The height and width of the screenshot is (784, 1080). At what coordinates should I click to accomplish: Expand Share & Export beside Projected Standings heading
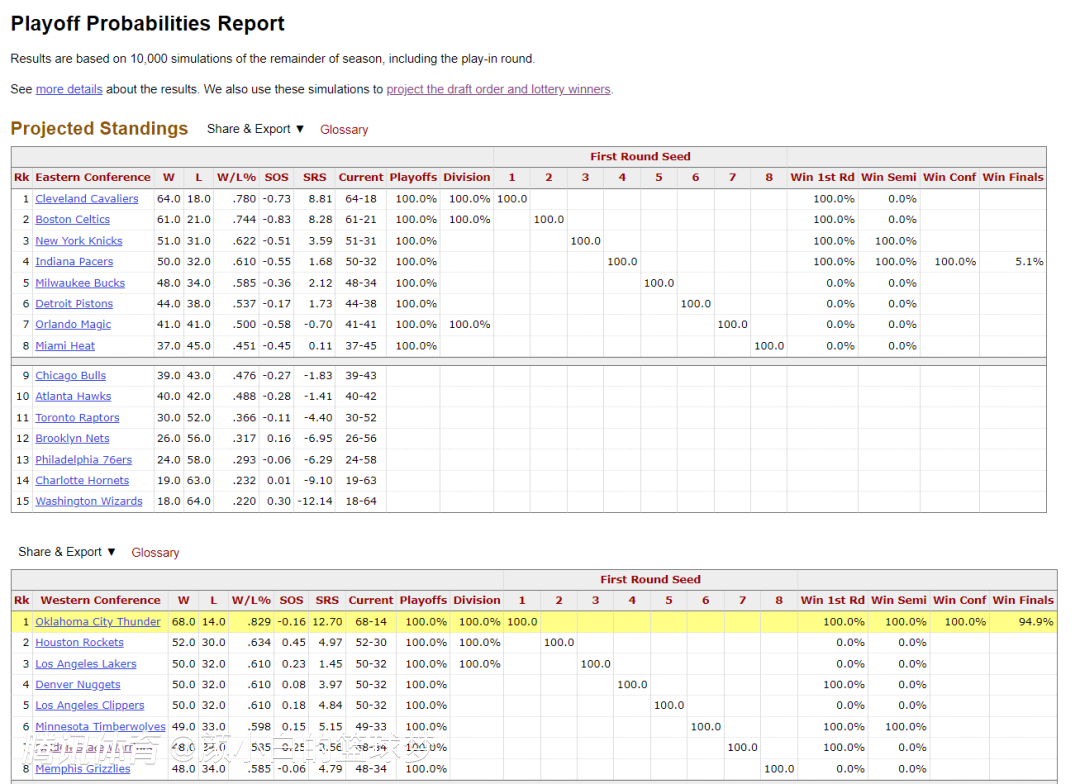pyautogui.click(x=256, y=129)
